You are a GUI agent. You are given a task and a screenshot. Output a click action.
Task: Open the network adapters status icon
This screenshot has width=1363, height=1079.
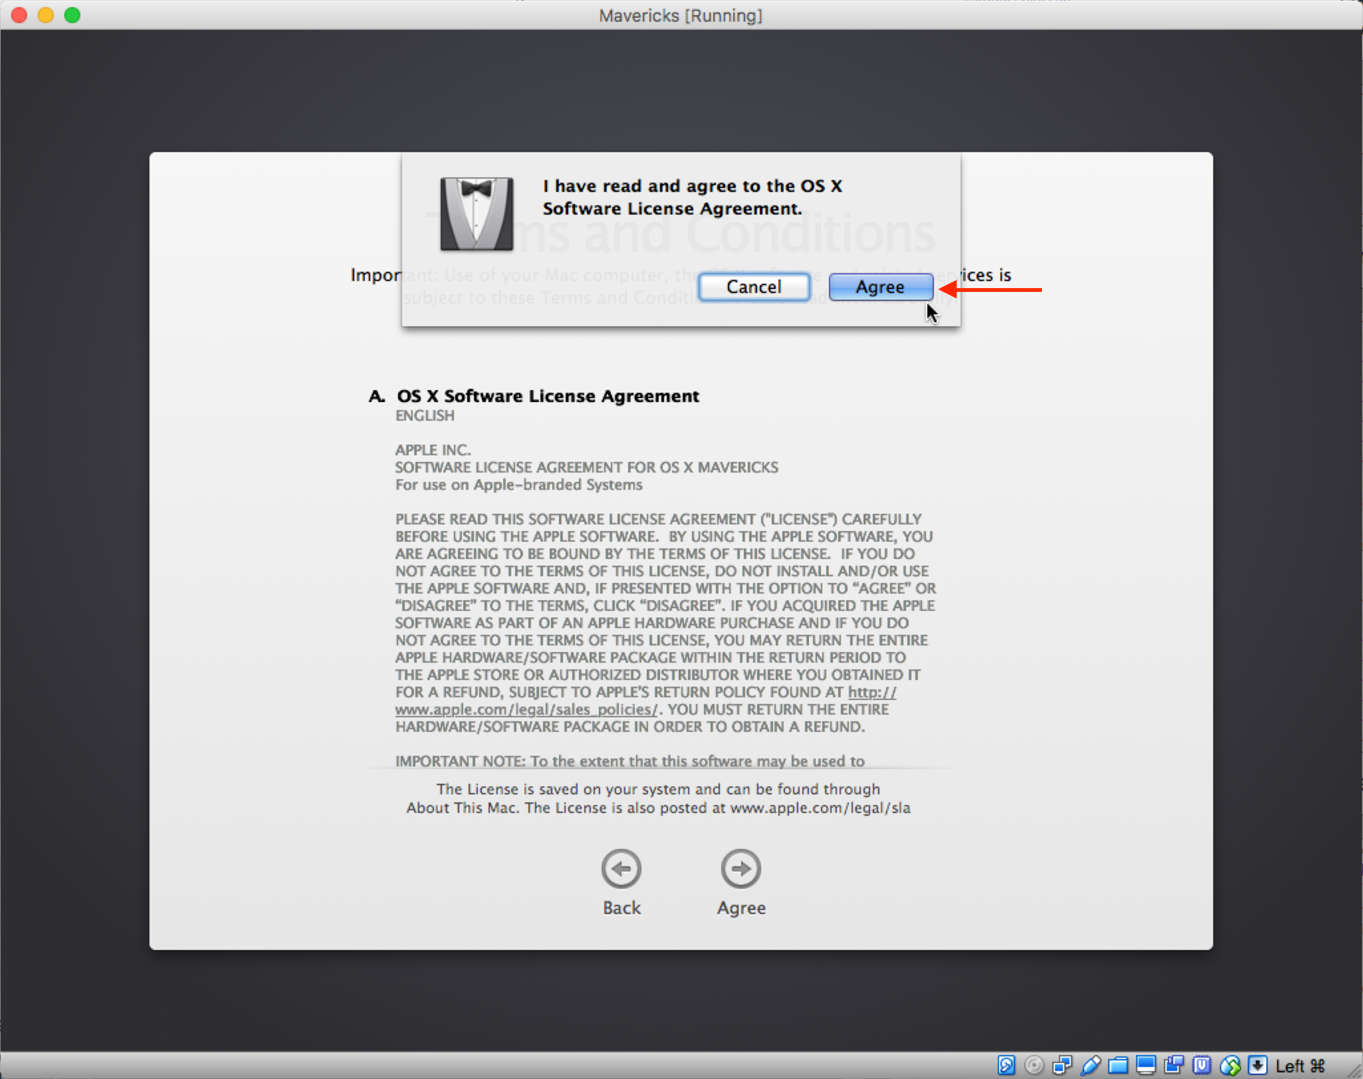point(1062,1066)
